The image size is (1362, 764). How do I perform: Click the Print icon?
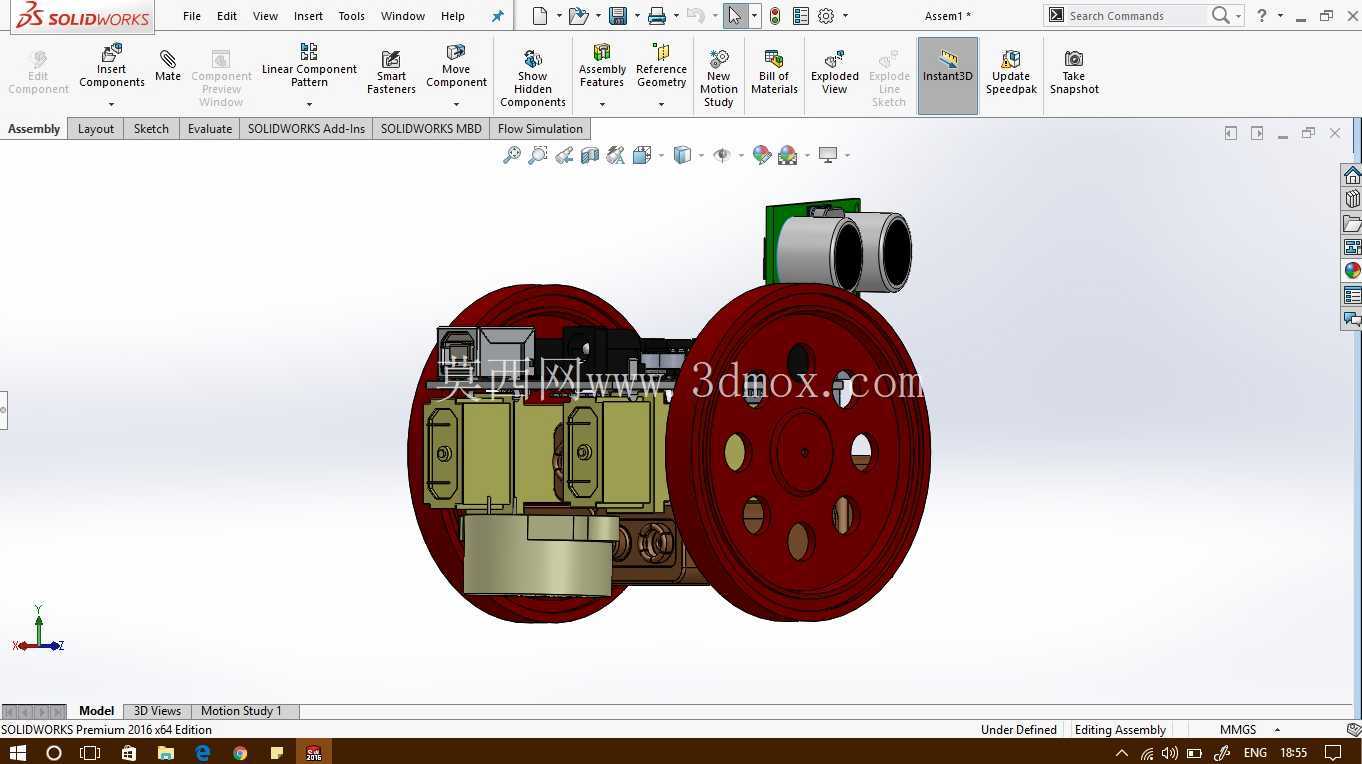(x=657, y=16)
